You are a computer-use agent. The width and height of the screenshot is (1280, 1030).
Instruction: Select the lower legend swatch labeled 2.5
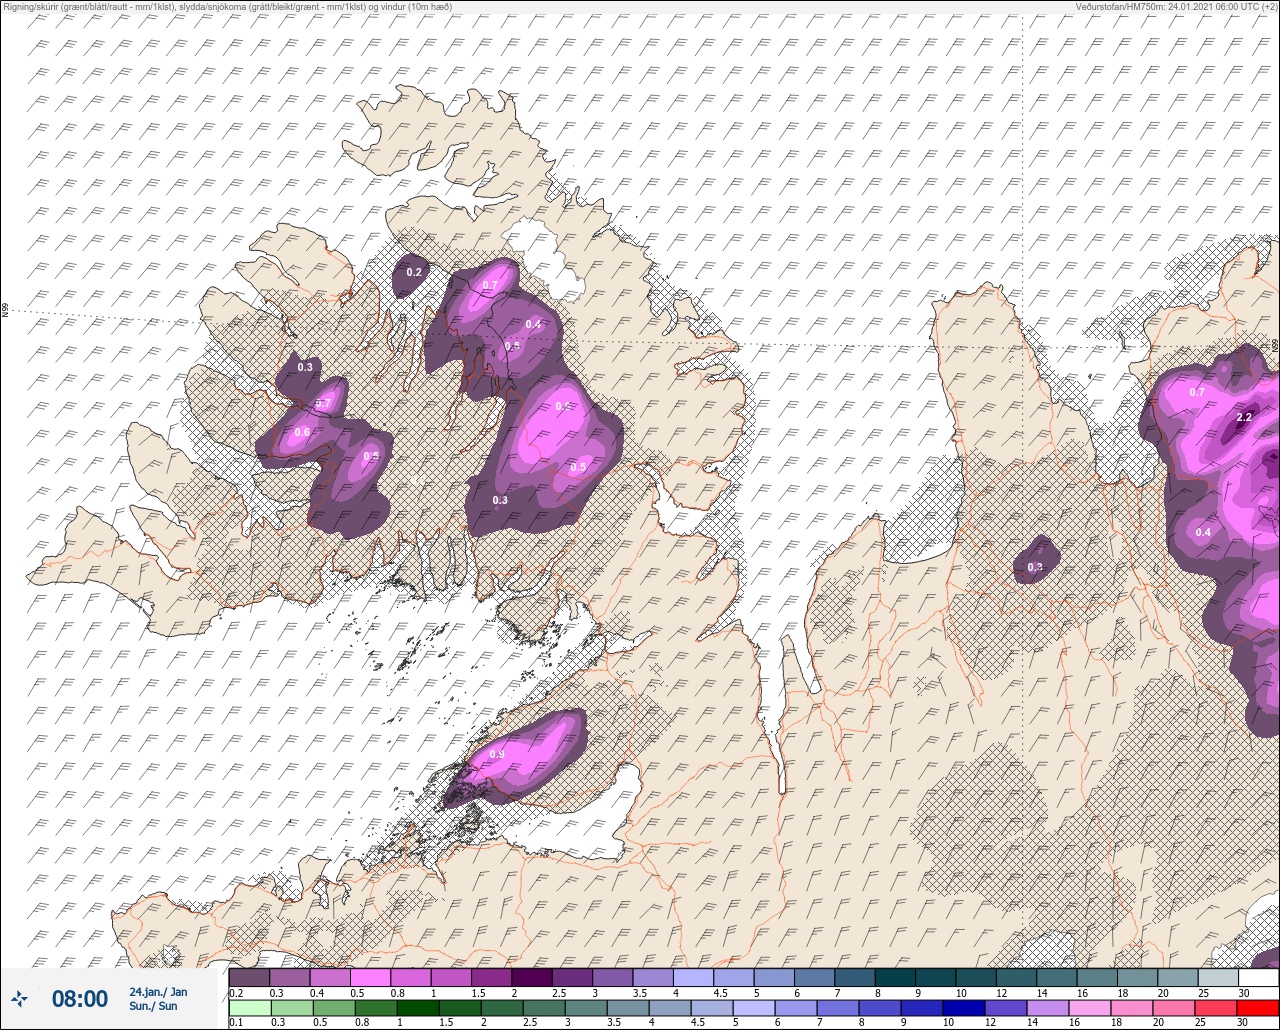point(543,1008)
